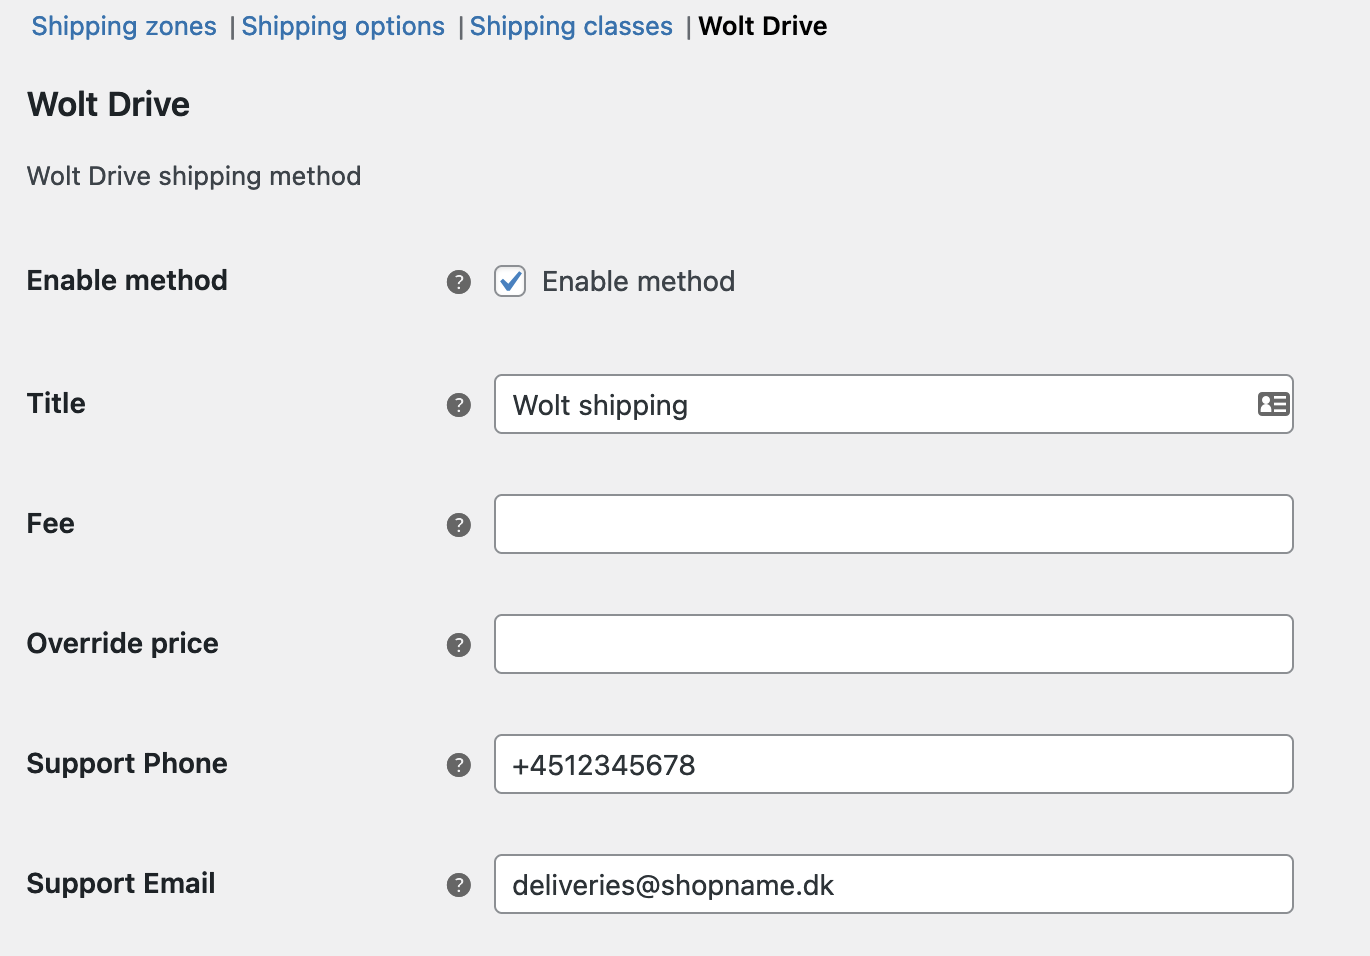Go to Shipping classes section

[571, 26]
